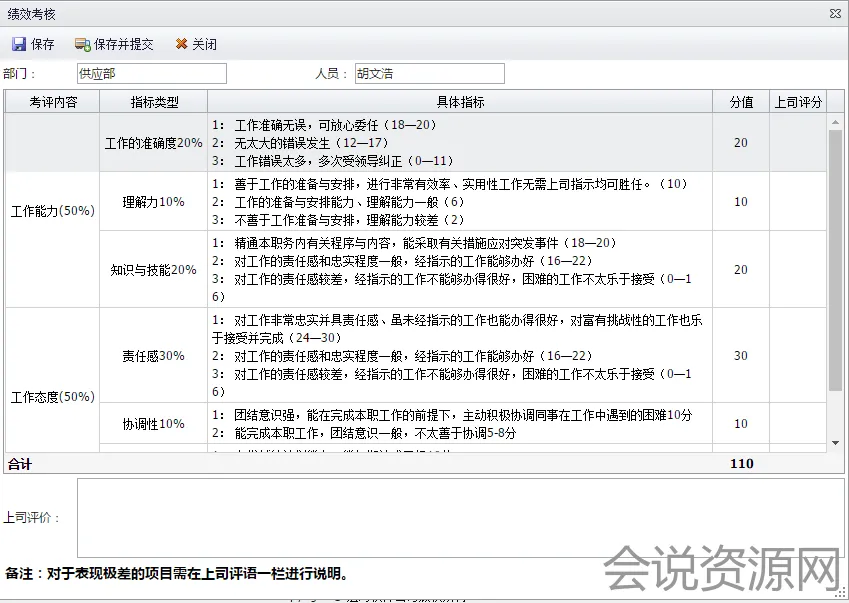Click the table scrollbar up arrow
This screenshot has height=603, width=849.
coord(836,122)
